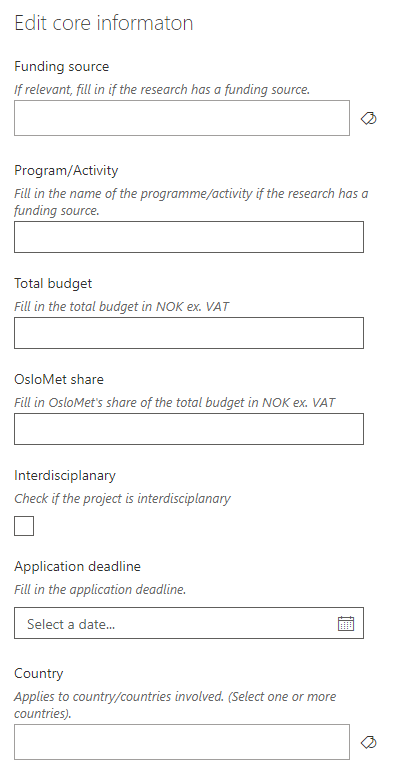Click the 'Check if the project is interdisciplanary' hint
This screenshot has height=776, width=405.
click(x=122, y=498)
